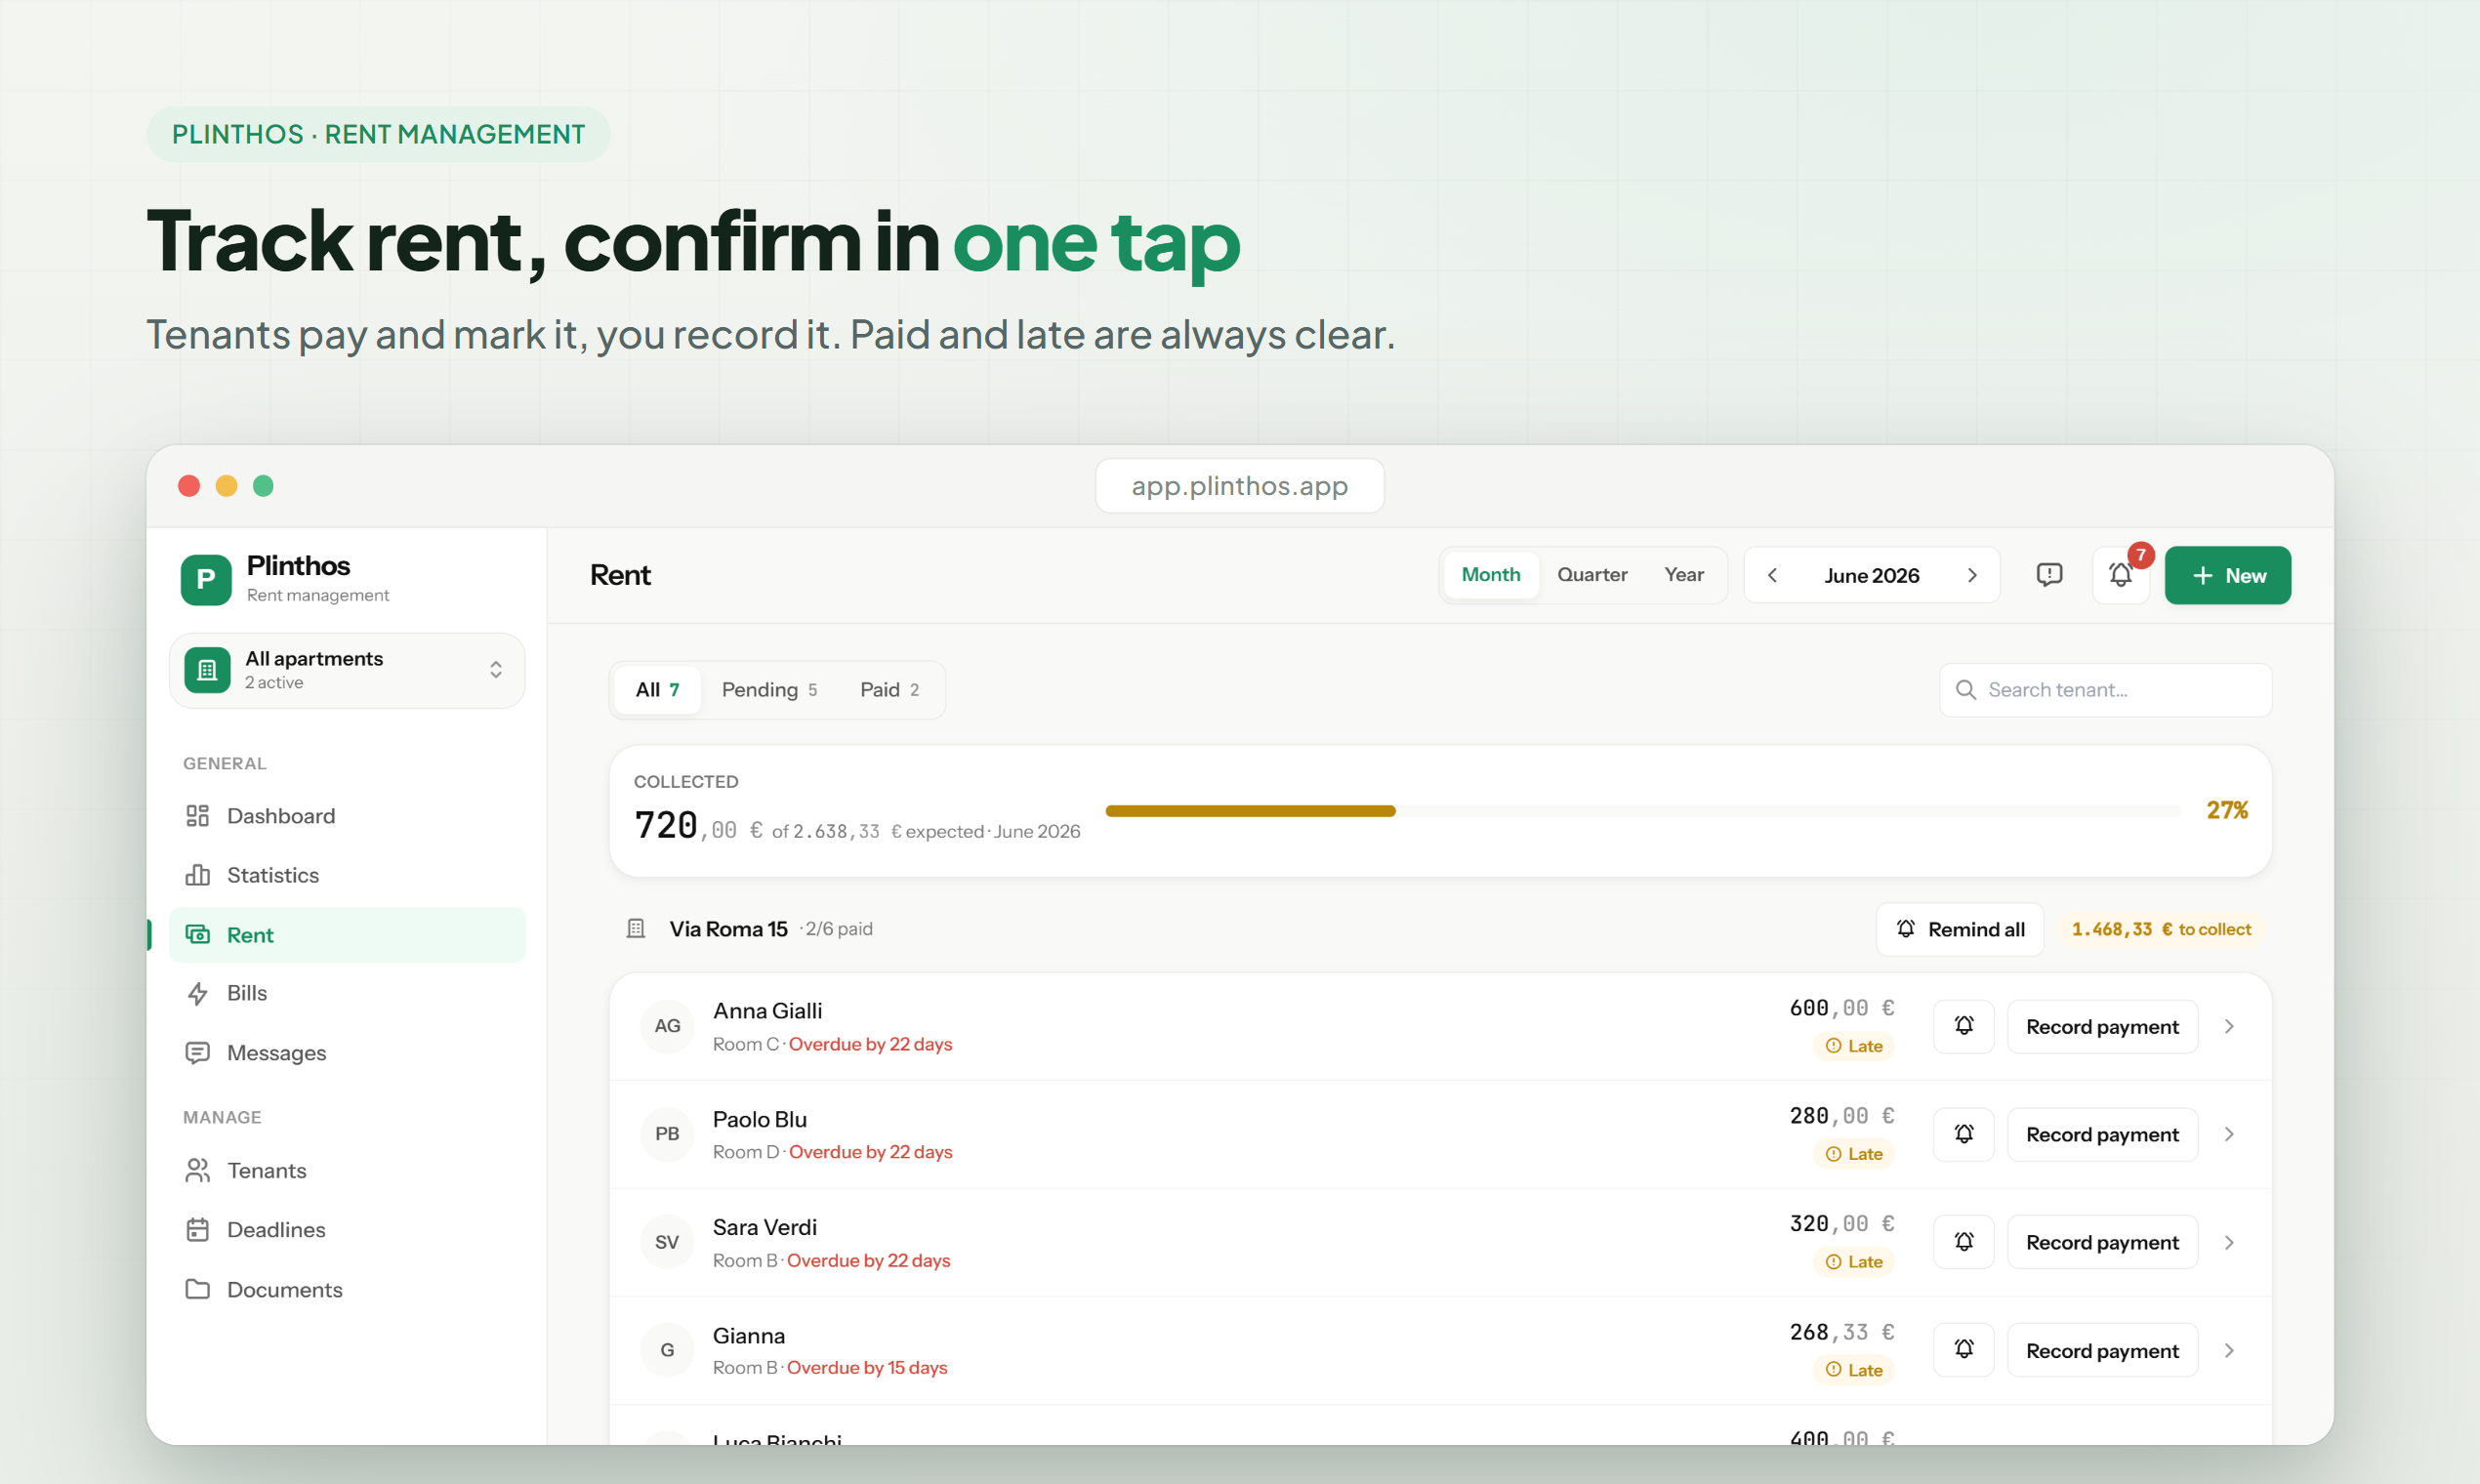The image size is (2480, 1484).
Task: Go to previous month arrow
Action: coord(1772,575)
